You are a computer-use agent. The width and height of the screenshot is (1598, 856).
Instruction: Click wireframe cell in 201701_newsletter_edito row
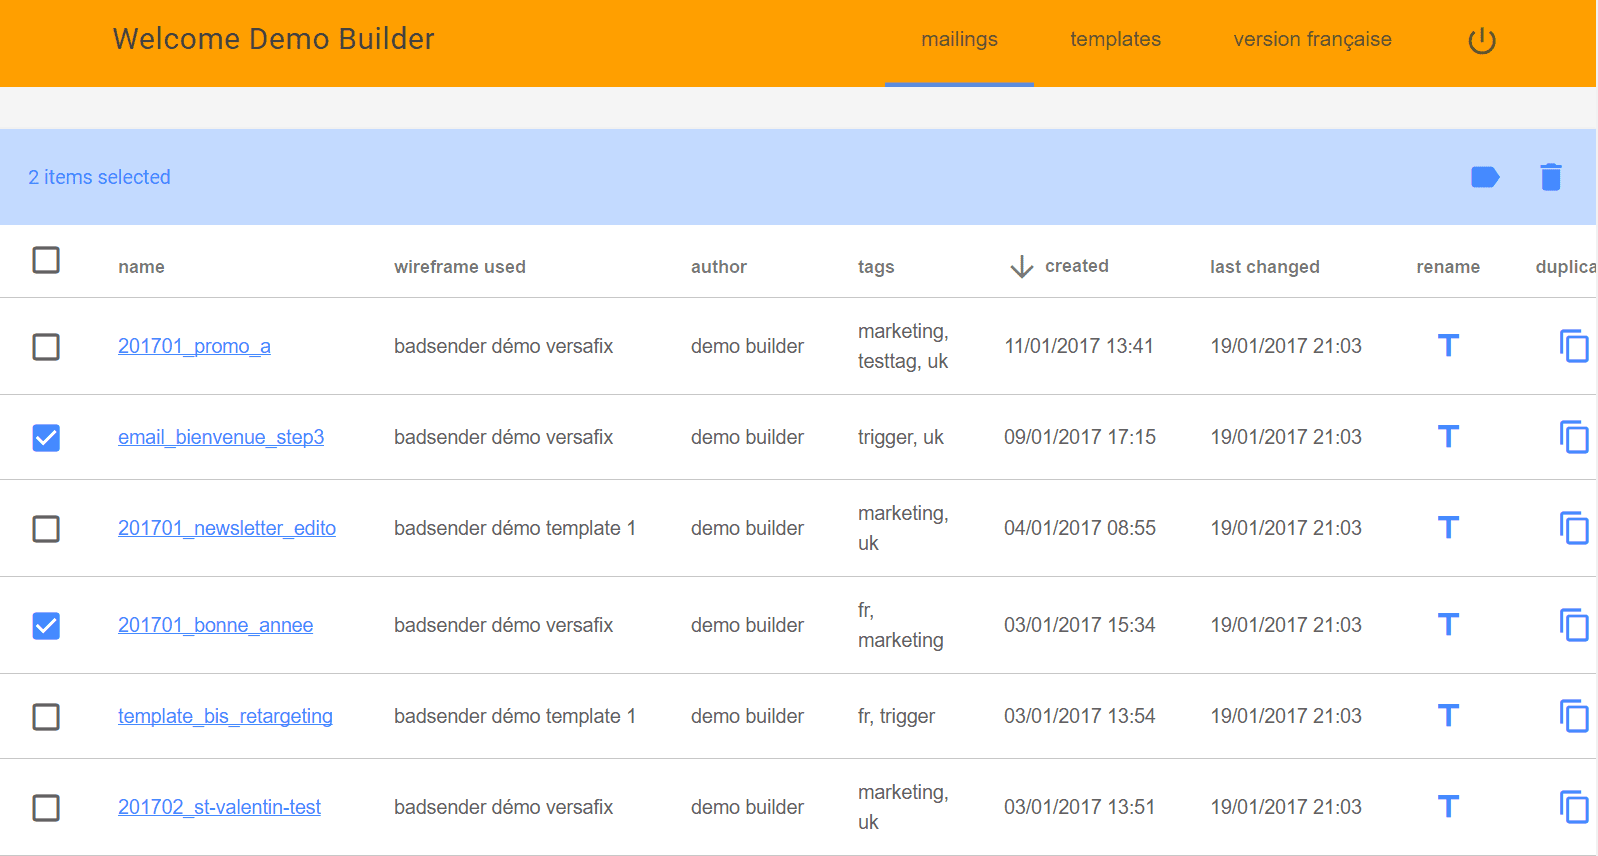point(515,528)
